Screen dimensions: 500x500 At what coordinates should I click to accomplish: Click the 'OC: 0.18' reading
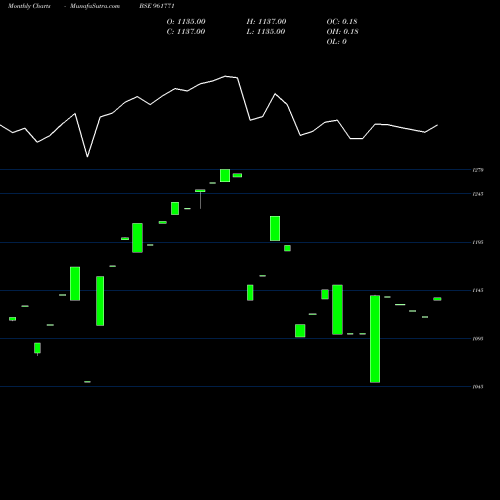[342, 22]
